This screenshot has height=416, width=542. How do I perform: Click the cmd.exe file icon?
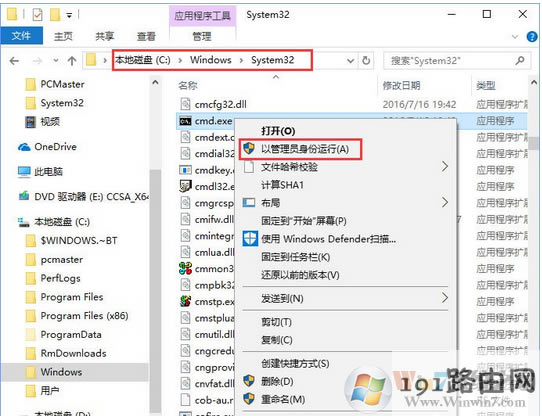(185, 121)
